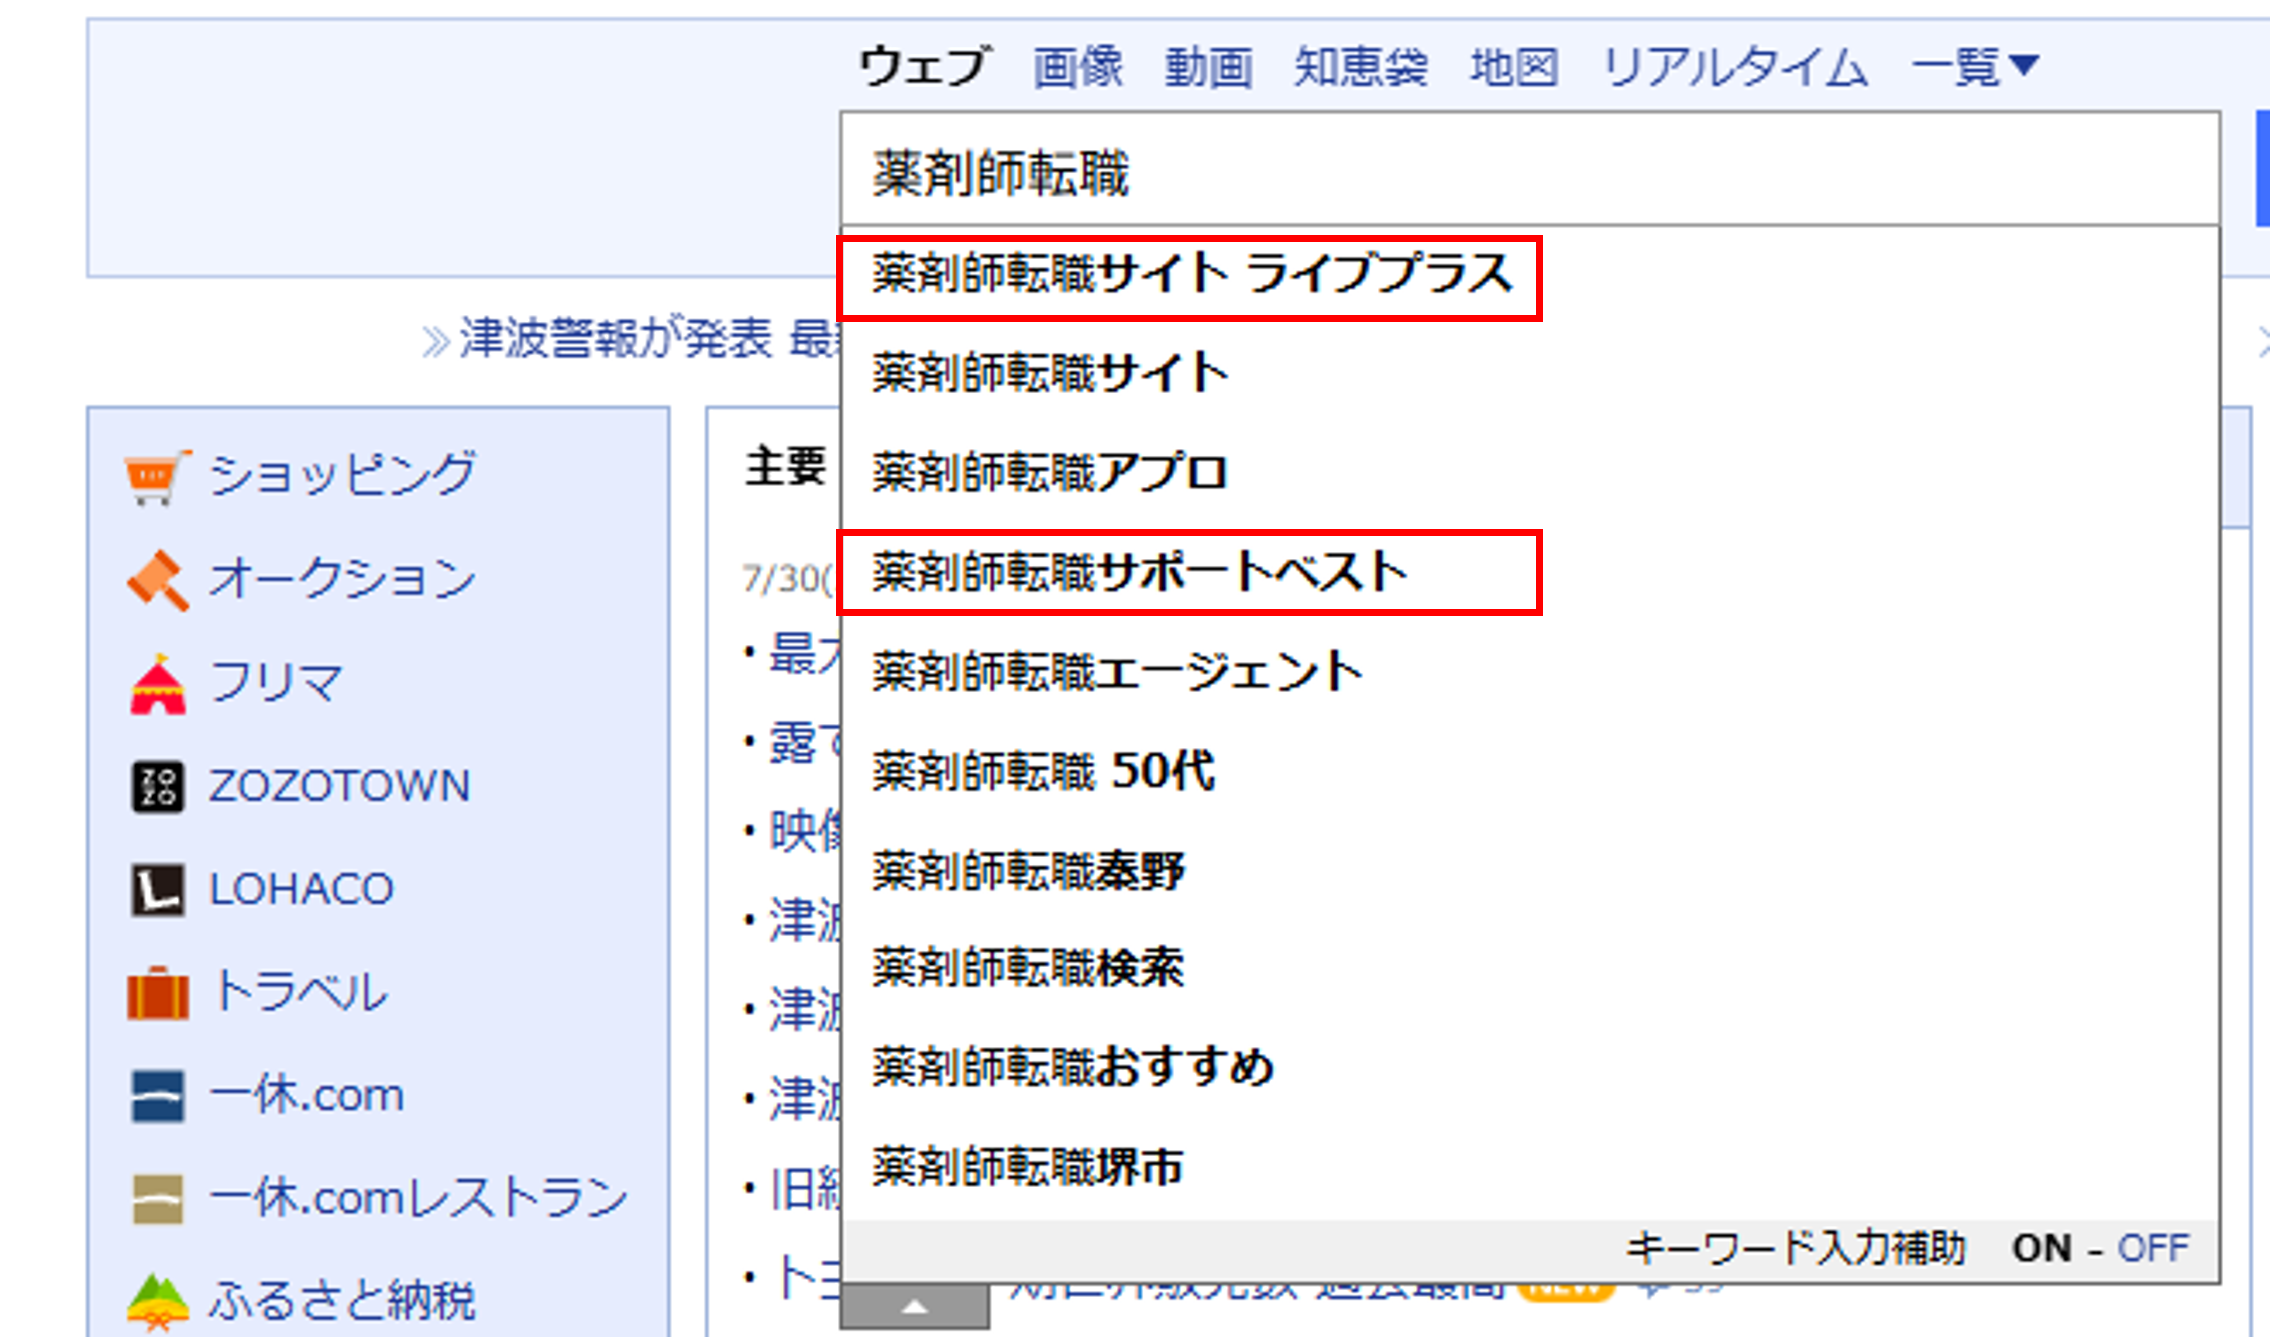This screenshot has height=1337, width=2270.
Task: Choose suggestion 薬剤師転職検索
Action: pos(1530,968)
